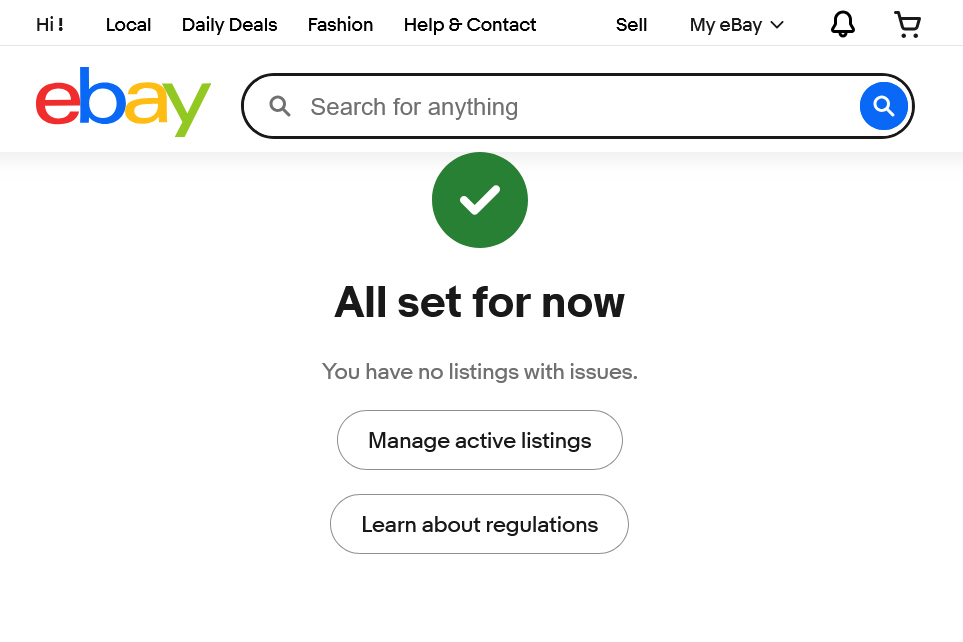This screenshot has width=963, height=642.
Task: Click the eBay logo to go home
Action: click(x=122, y=102)
